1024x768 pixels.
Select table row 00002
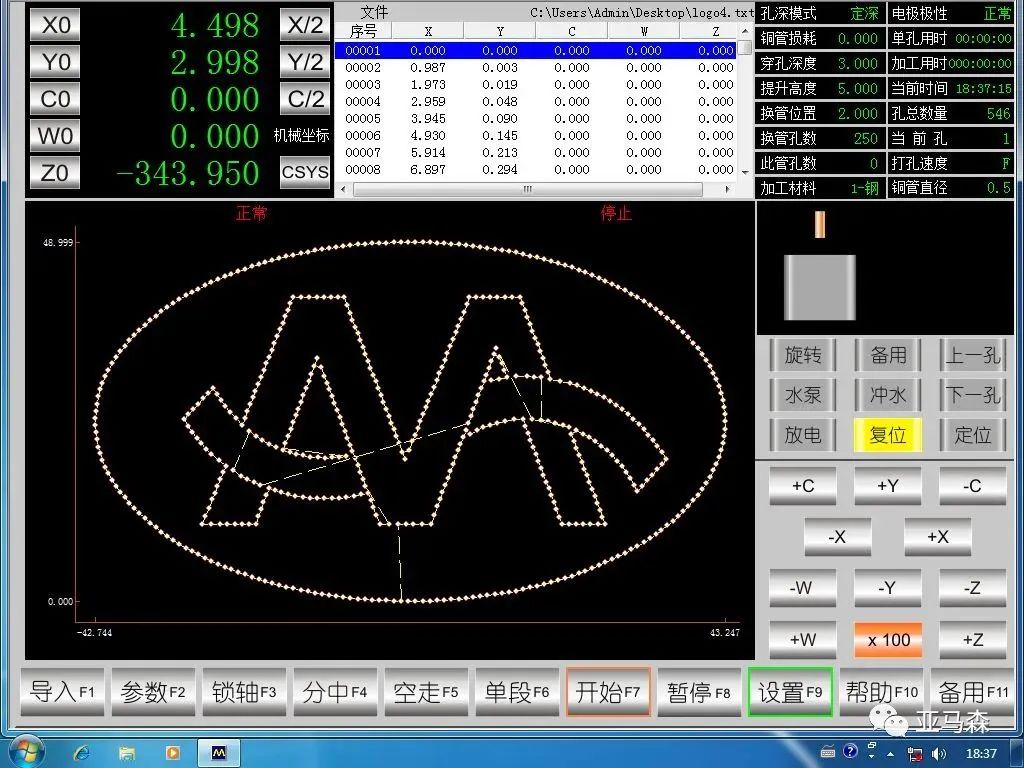click(x=536, y=67)
